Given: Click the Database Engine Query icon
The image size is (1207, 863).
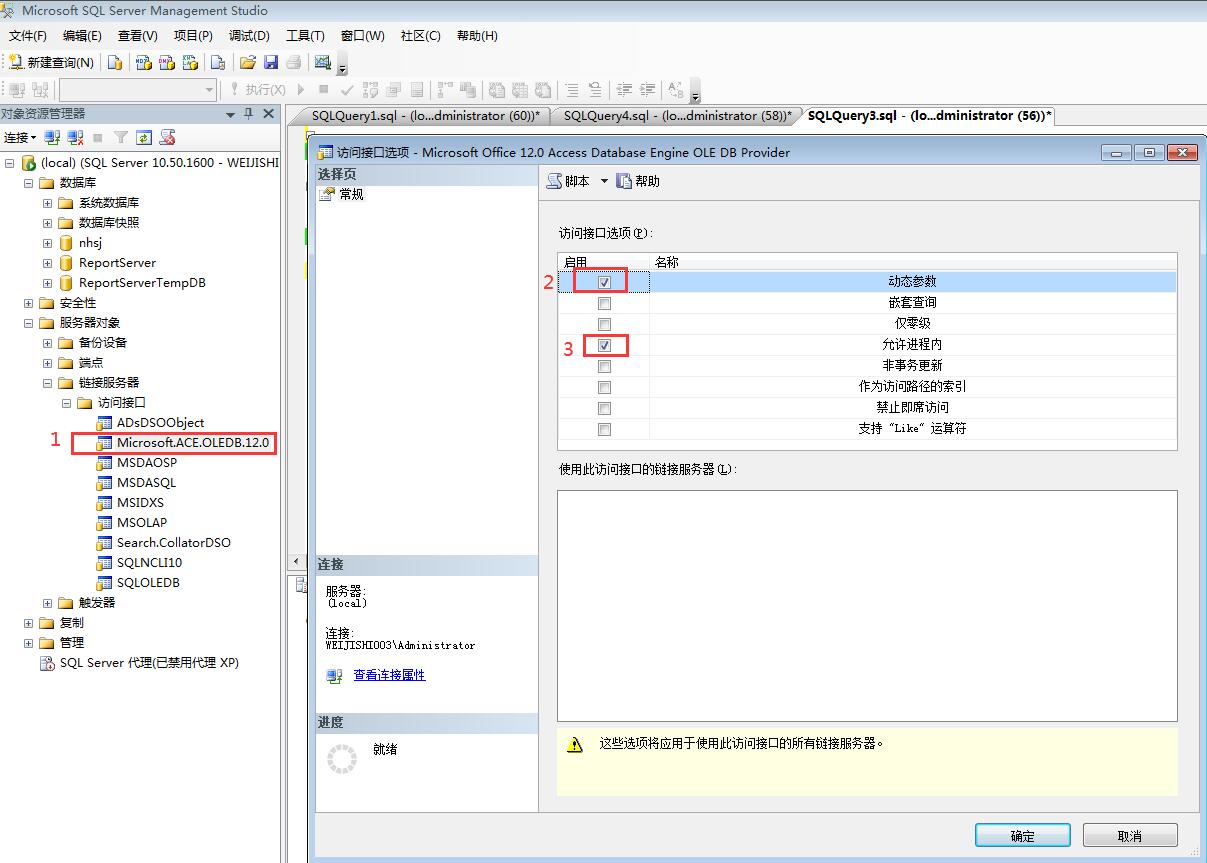Looking at the screenshot, I should tap(115, 62).
